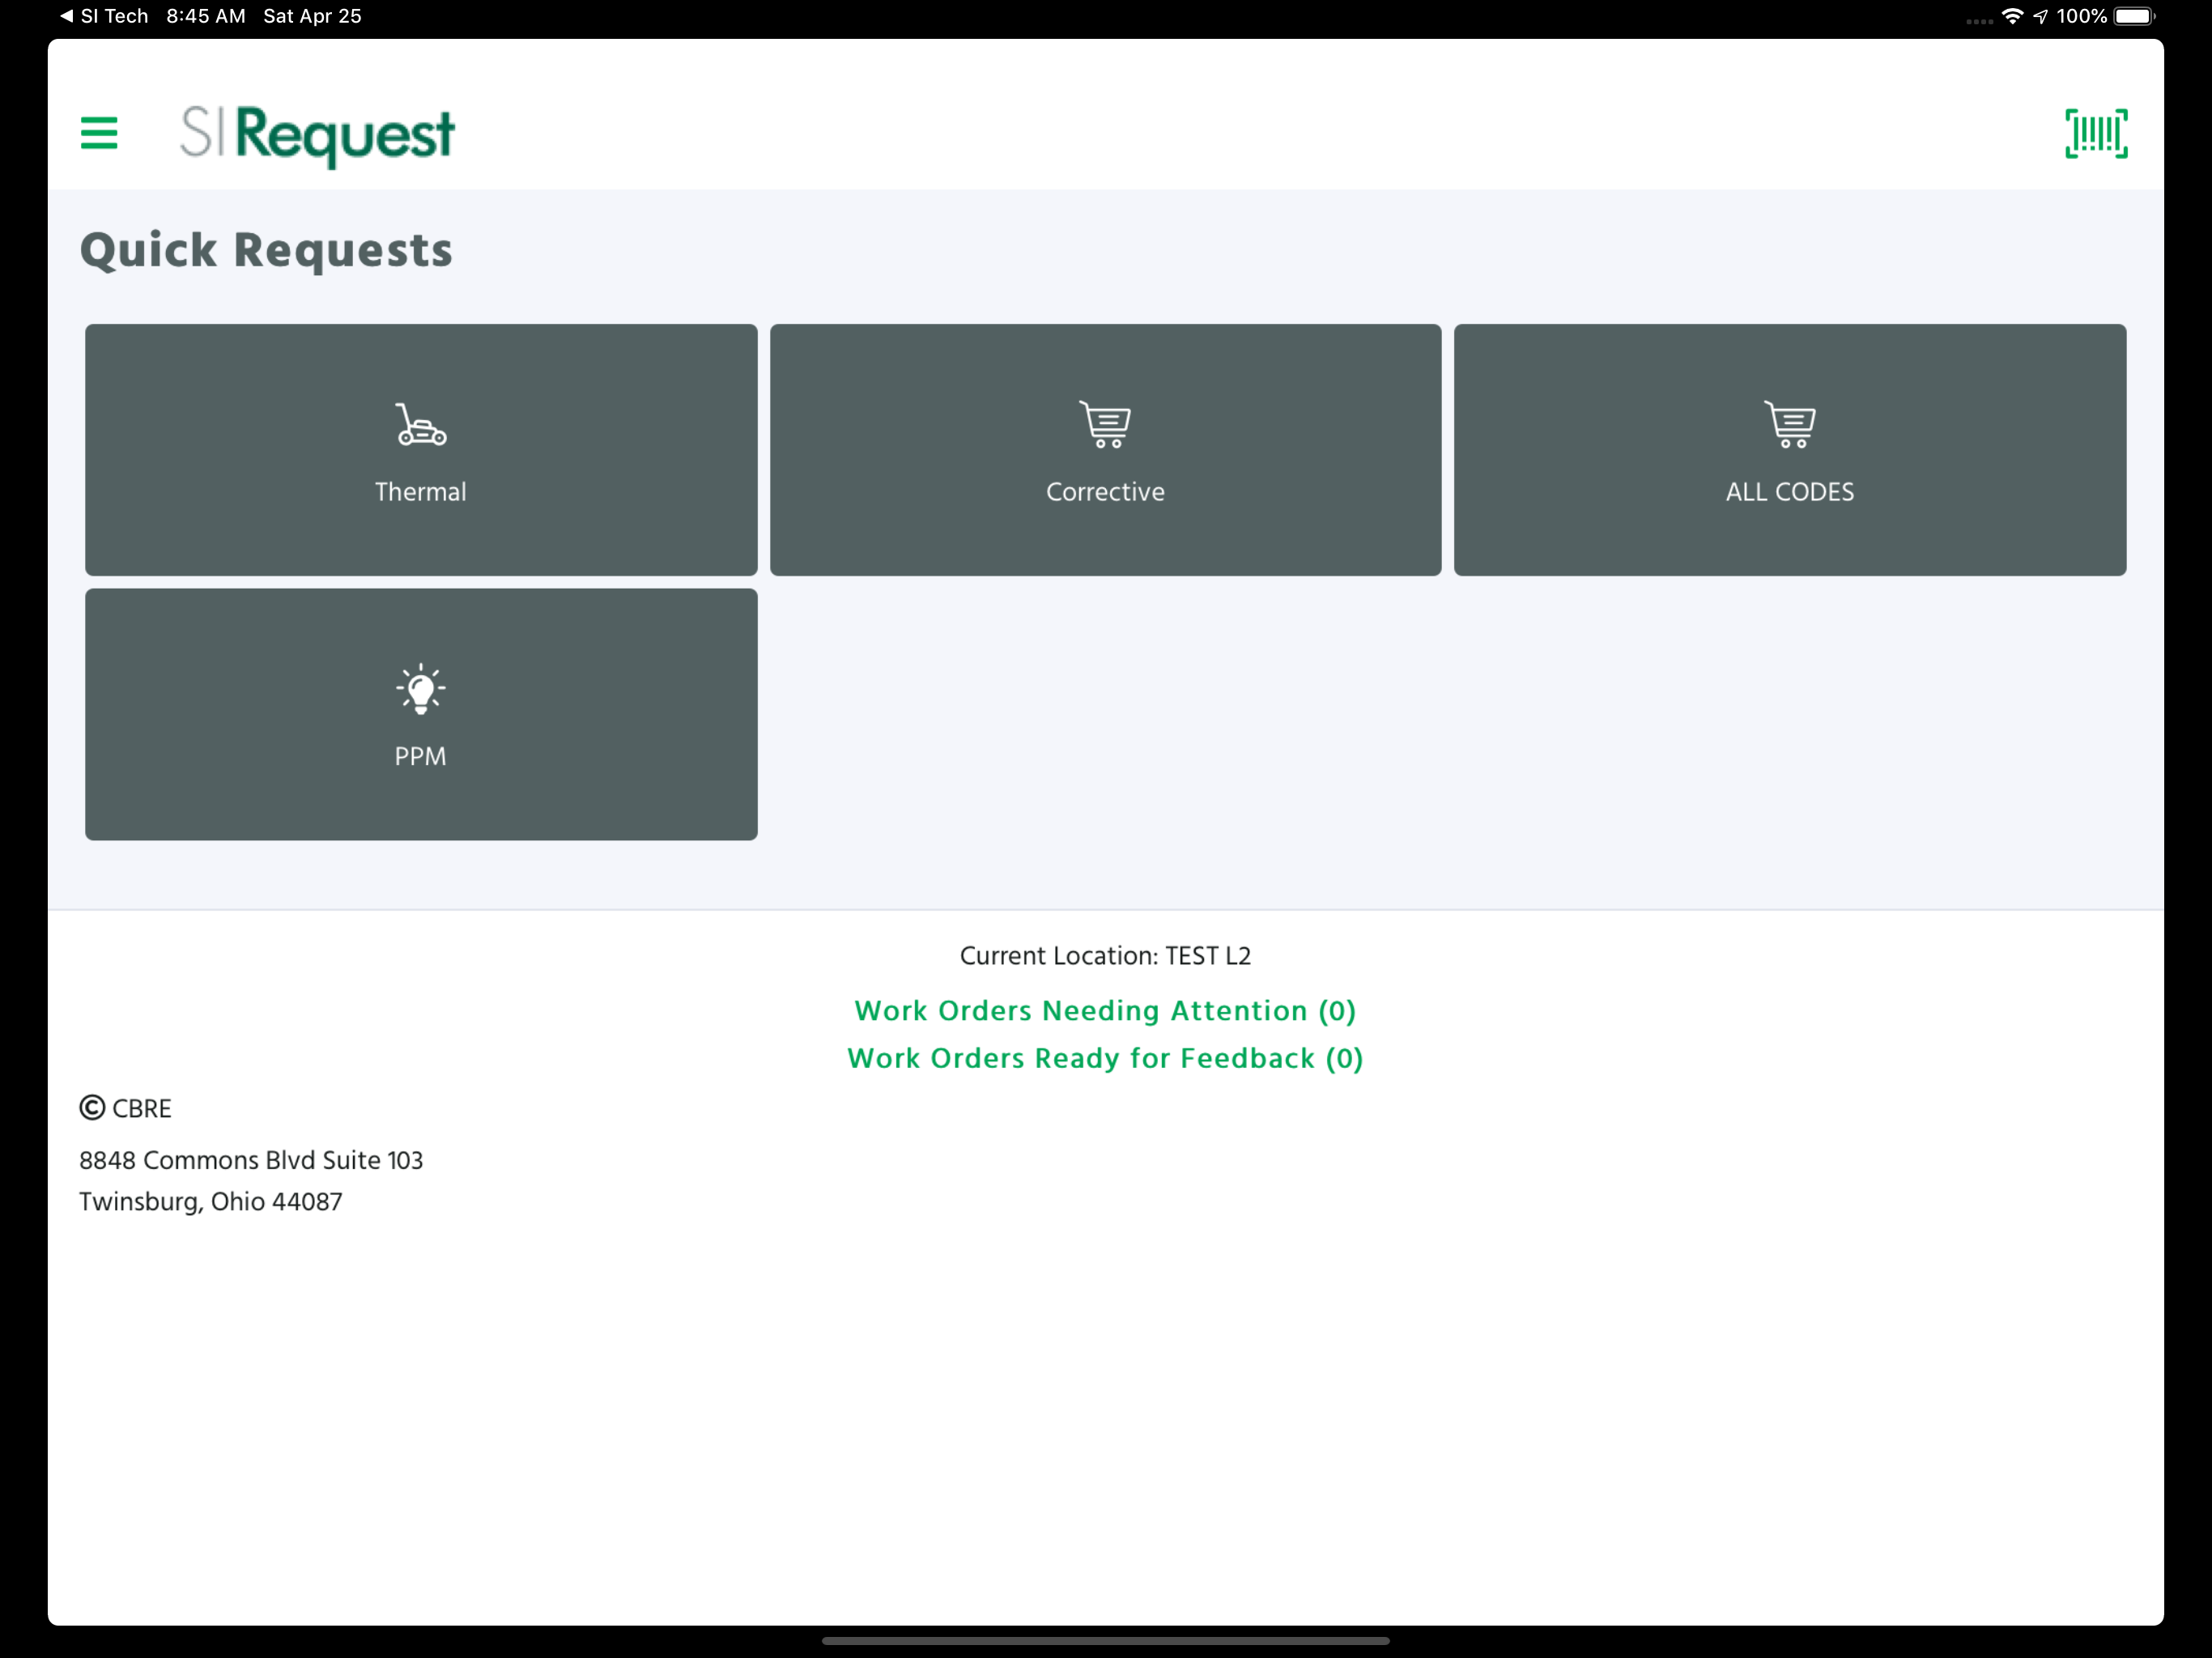2212x1658 pixels.
Task: Tap the home indicator bar
Action: tap(1105, 1641)
